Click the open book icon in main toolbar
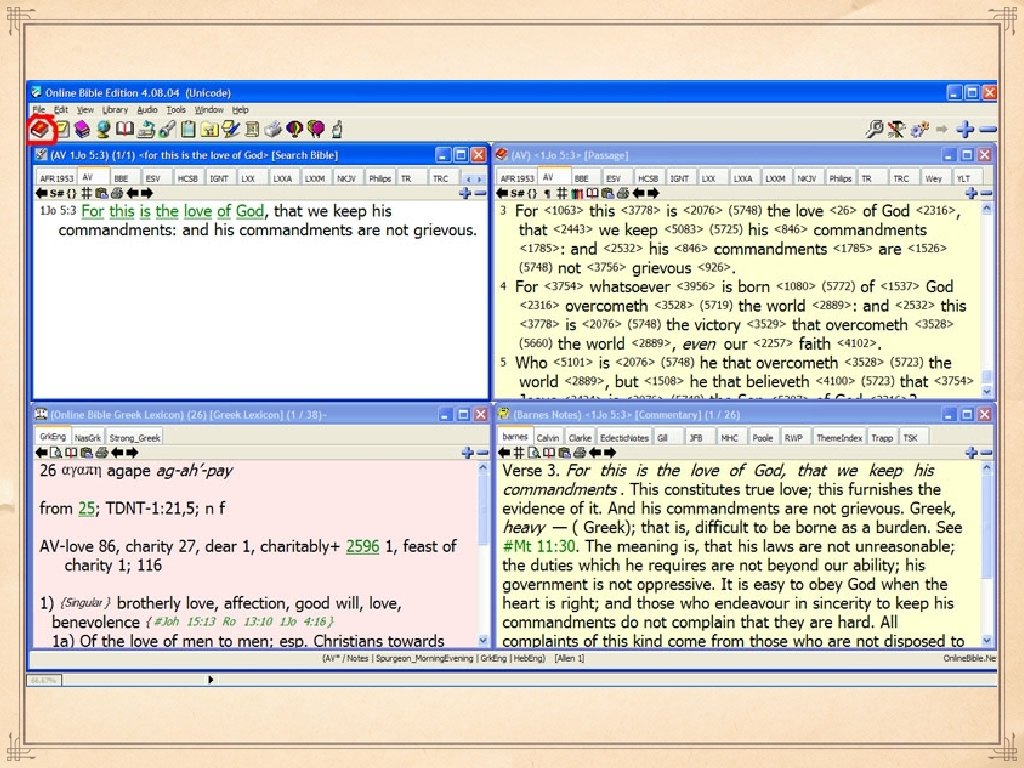This screenshot has width=1024, height=768. pos(125,129)
